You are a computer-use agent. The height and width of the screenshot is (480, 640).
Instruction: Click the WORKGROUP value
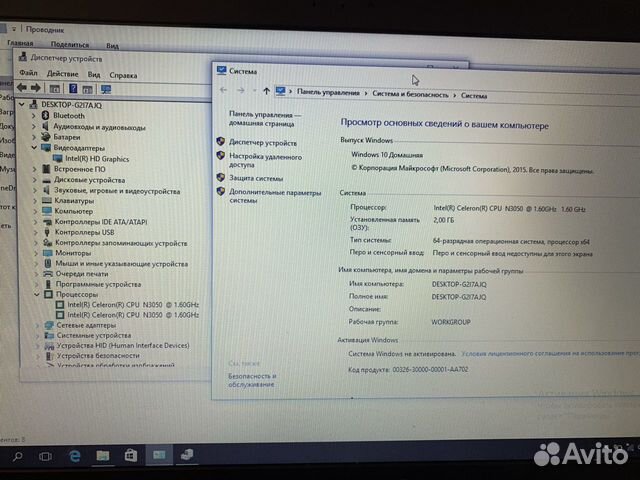[451, 322]
